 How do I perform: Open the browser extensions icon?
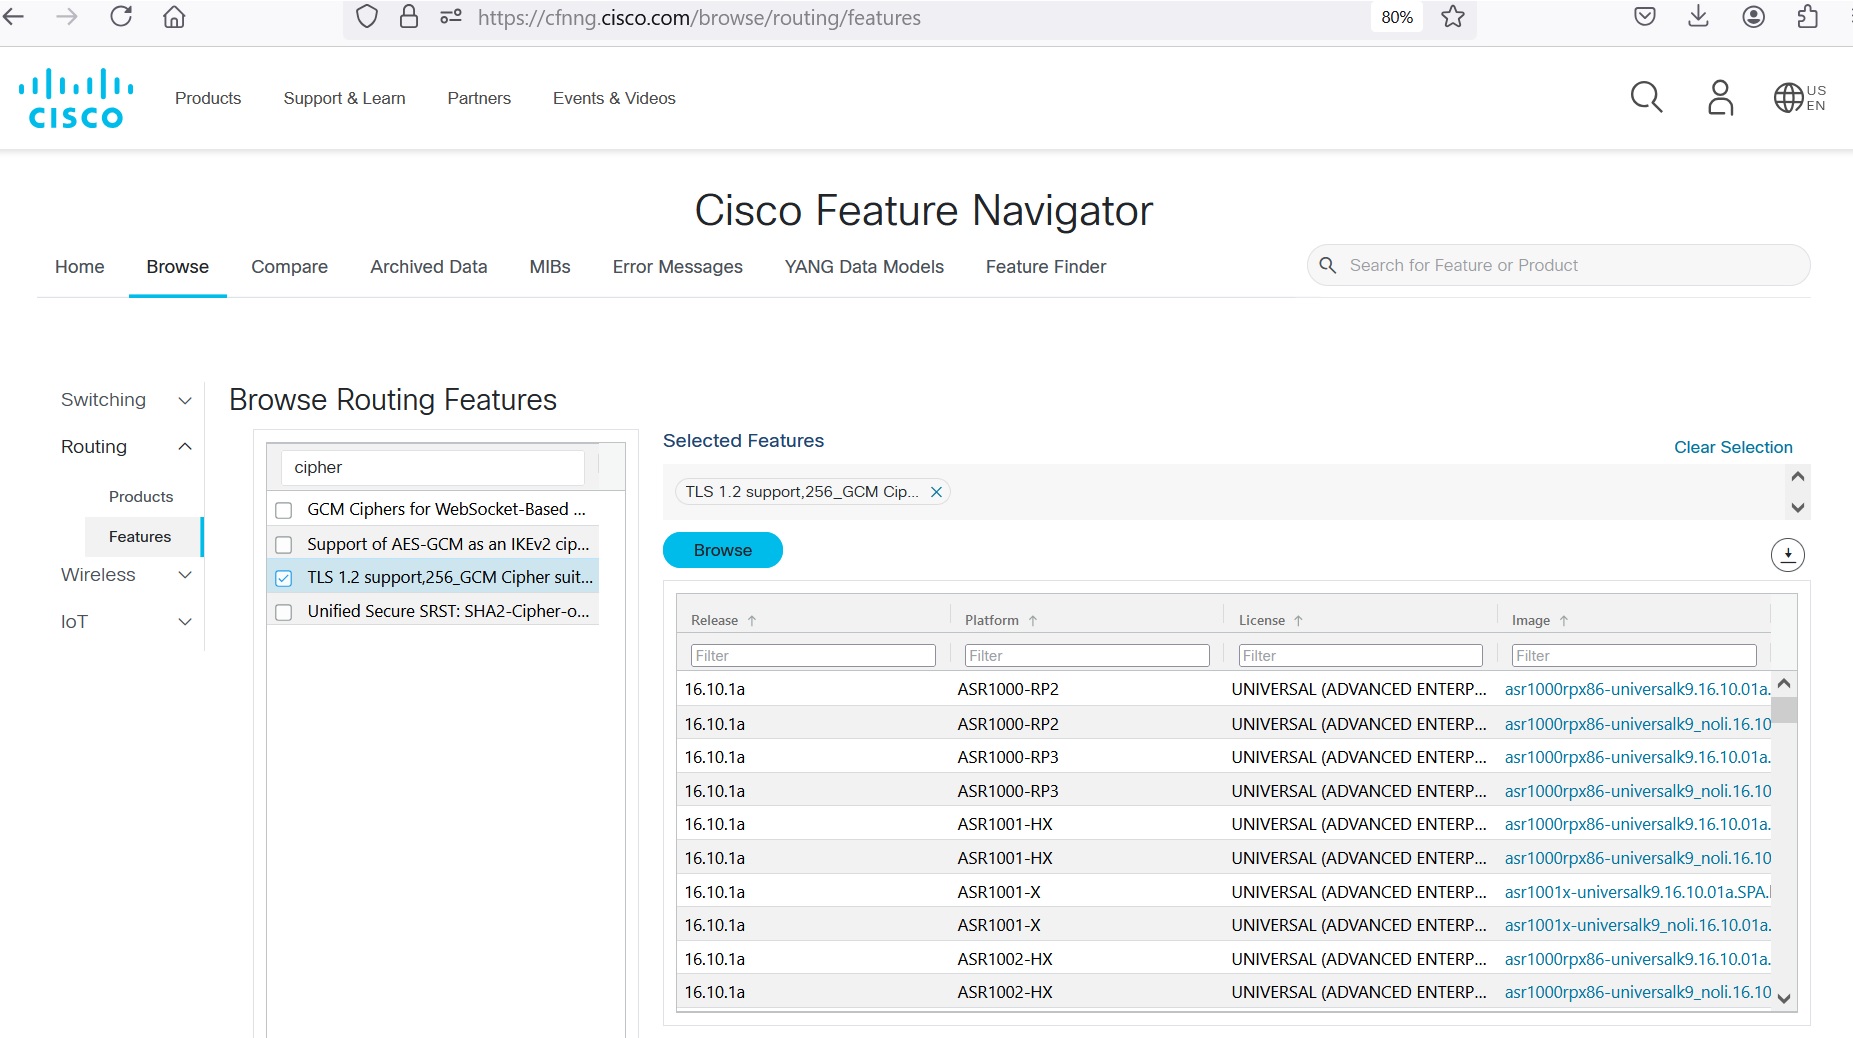coord(1807,17)
